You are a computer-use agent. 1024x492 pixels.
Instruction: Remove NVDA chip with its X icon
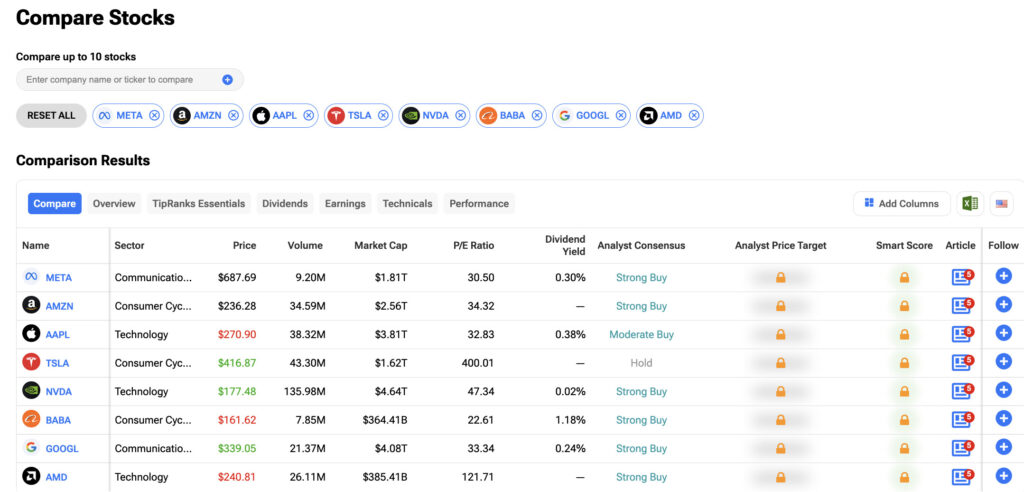click(x=460, y=116)
